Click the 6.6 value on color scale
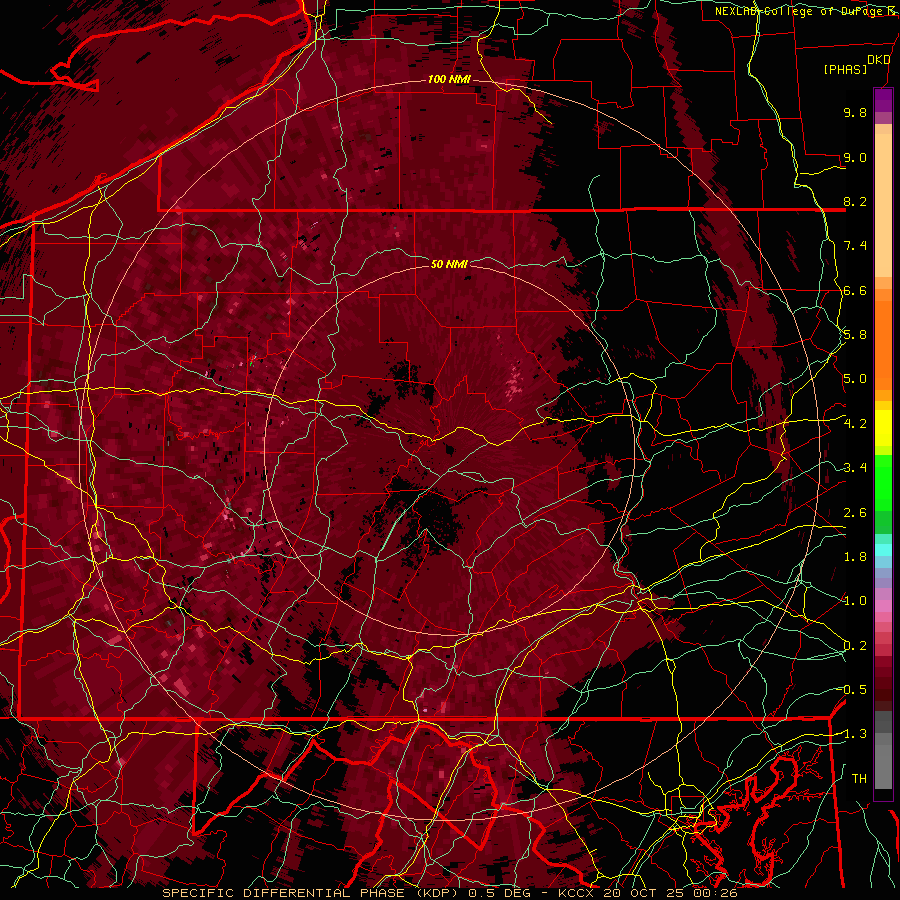Image resolution: width=900 pixels, height=900 pixels. (x=855, y=290)
